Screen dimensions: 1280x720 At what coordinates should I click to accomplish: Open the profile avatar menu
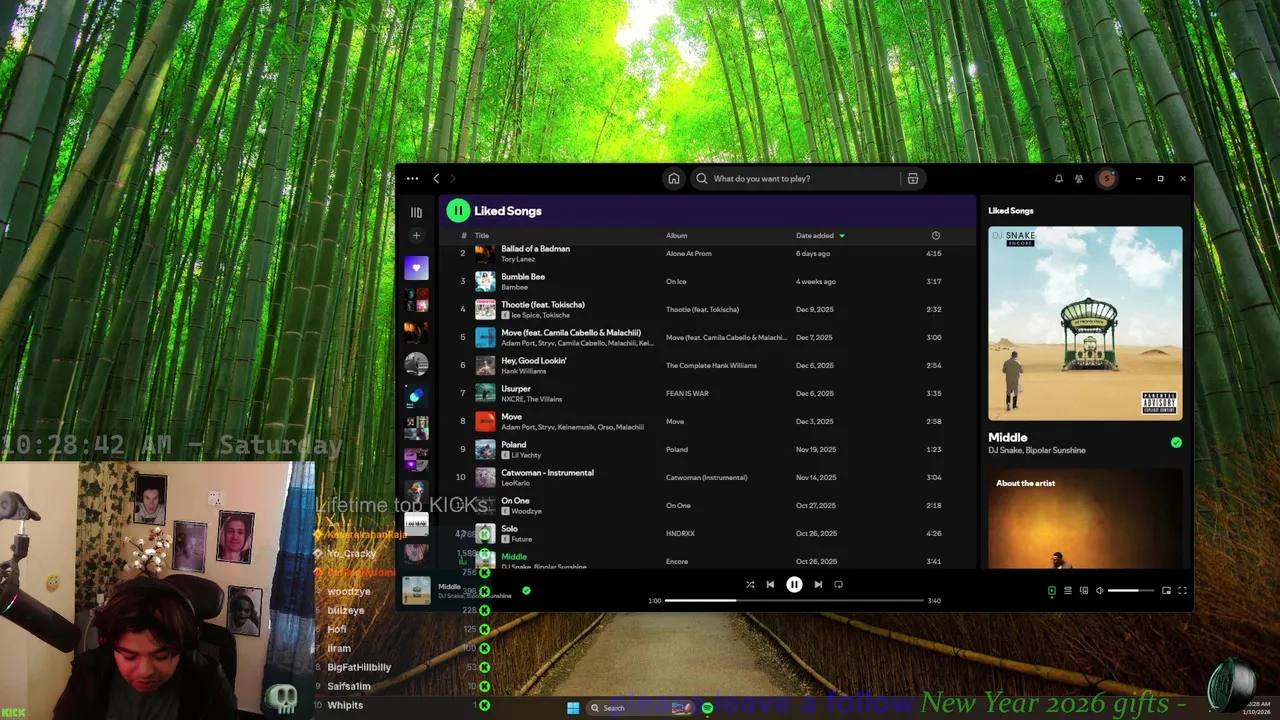coord(1107,178)
